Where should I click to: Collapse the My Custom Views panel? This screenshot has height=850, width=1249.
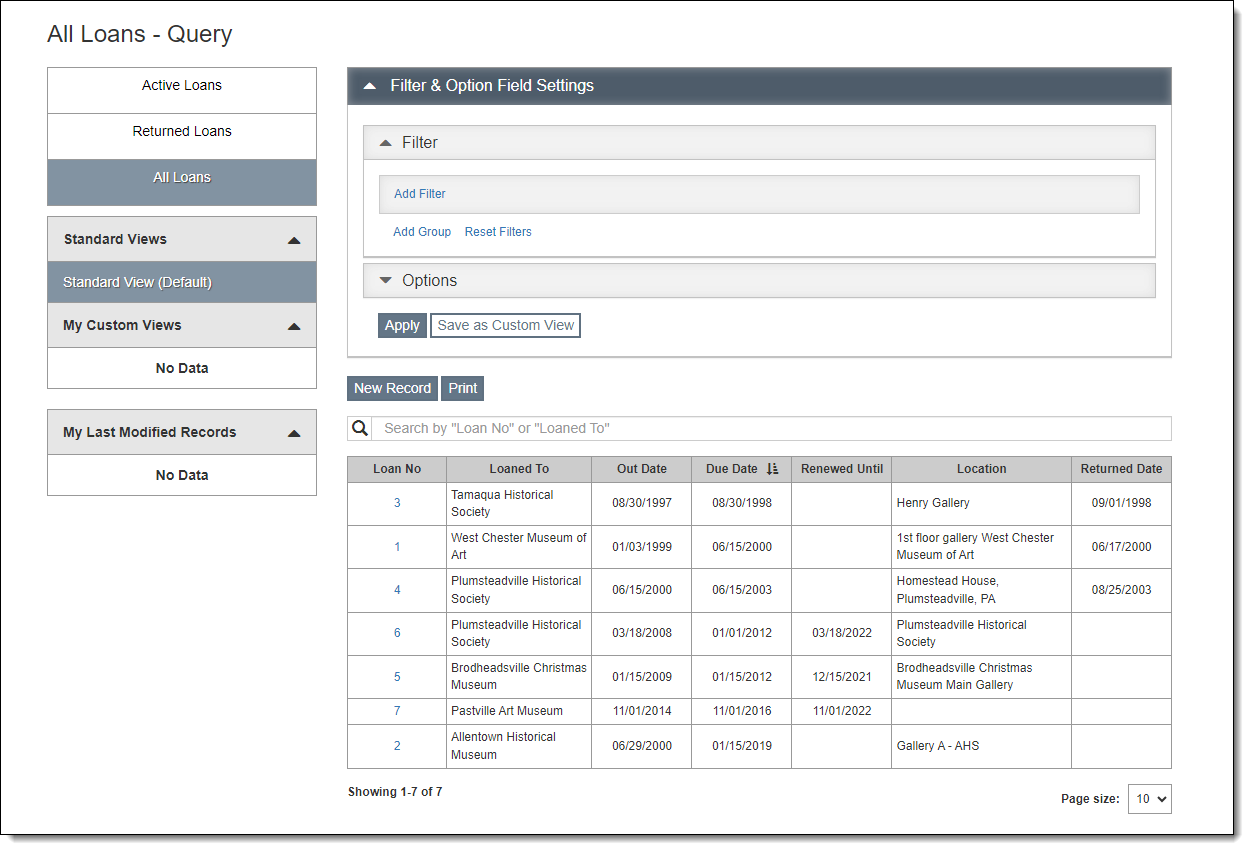pos(294,326)
